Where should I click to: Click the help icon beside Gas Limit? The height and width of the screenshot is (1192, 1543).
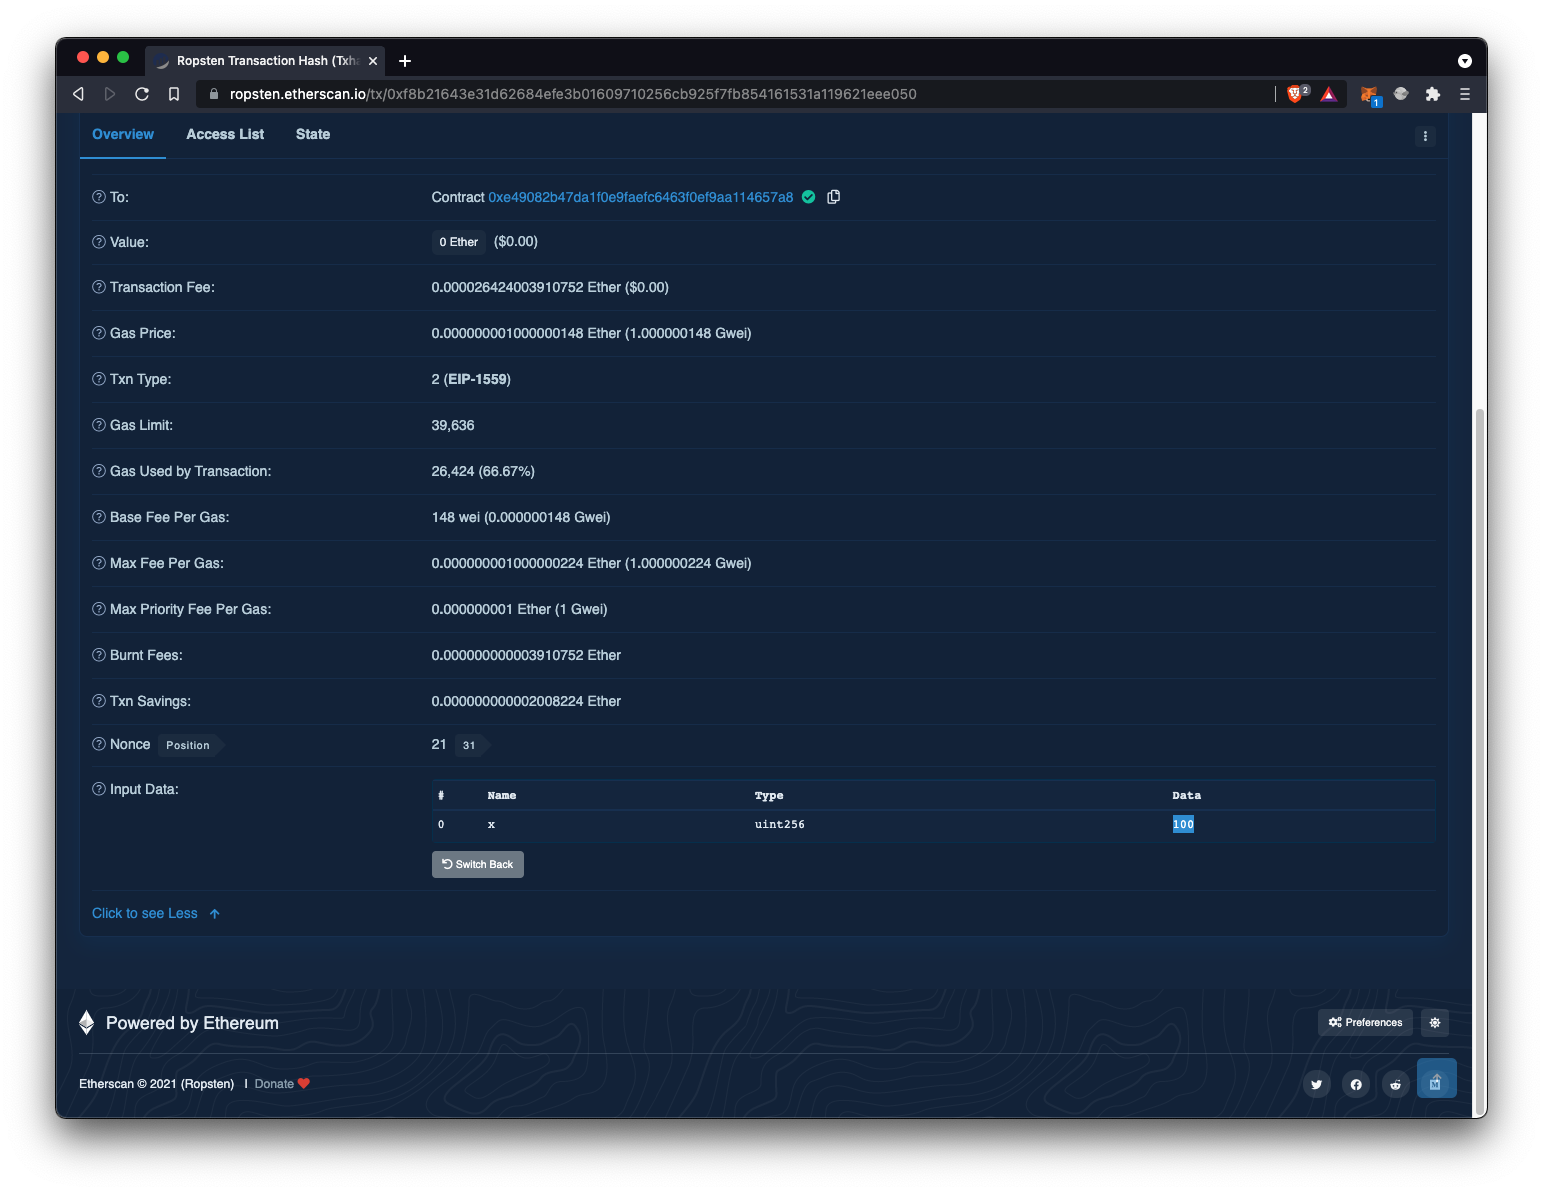click(99, 425)
